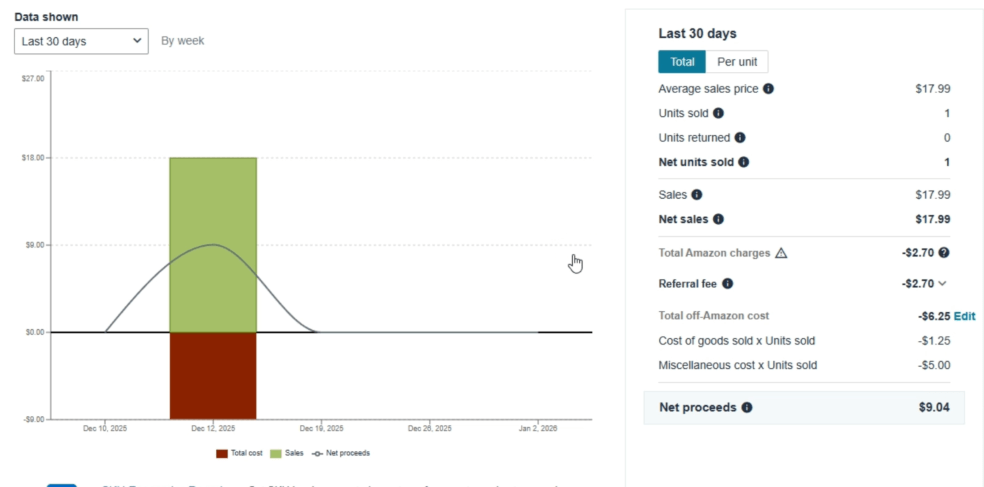Screen dimensions: 984x487
Task: Click info icon next to Referral fee
Action: pyautogui.click(x=727, y=284)
